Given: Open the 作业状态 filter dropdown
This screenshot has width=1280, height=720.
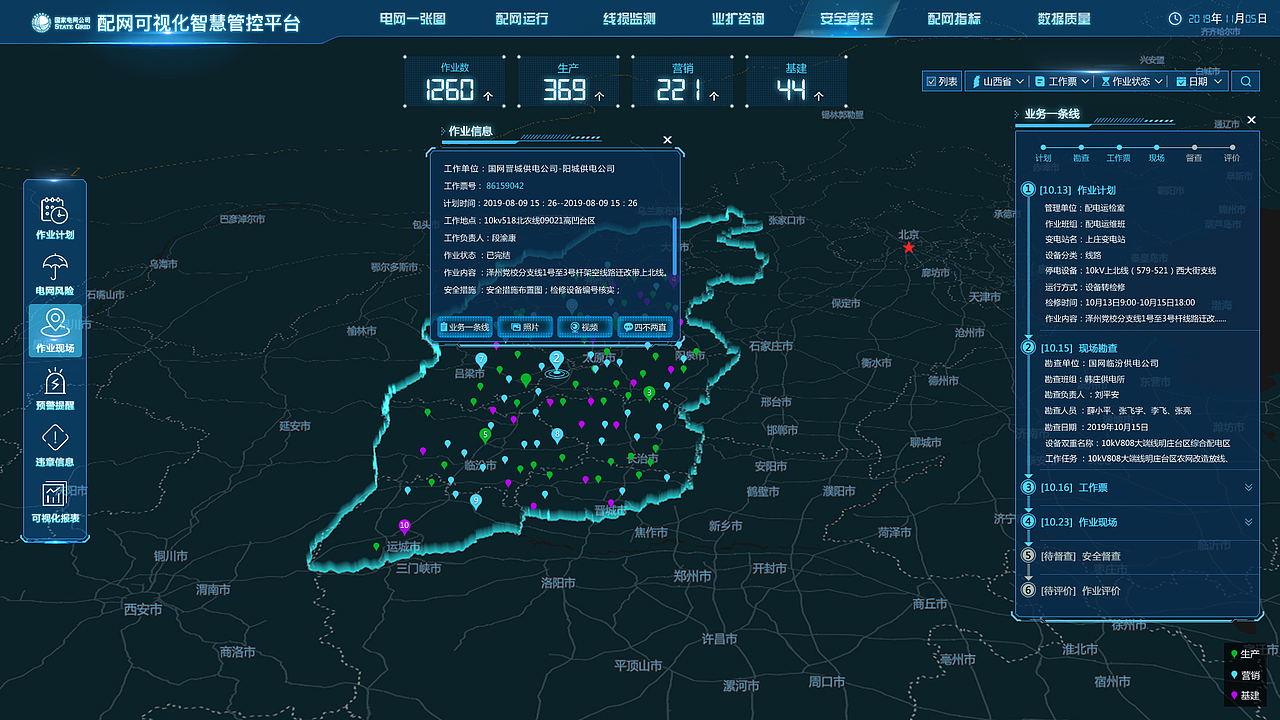Looking at the screenshot, I should pos(1132,81).
